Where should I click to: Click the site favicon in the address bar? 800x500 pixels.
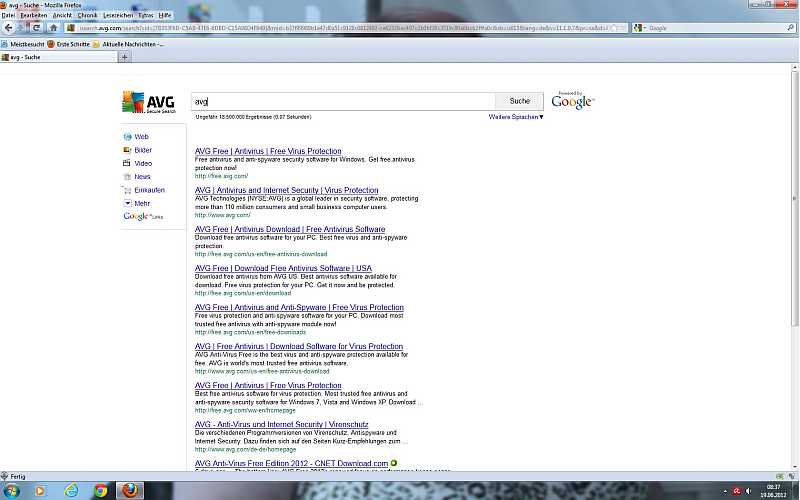tap(70, 28)
